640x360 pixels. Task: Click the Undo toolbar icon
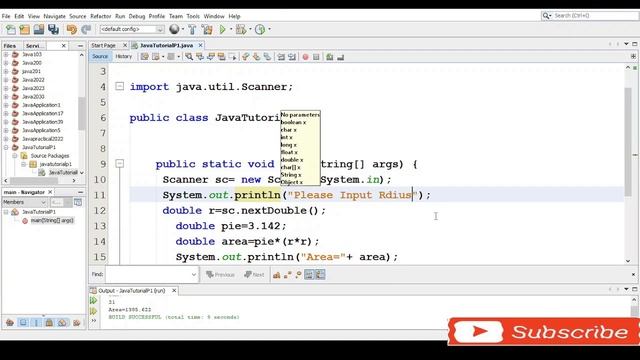pyautogui.click(x=72, y=29)
